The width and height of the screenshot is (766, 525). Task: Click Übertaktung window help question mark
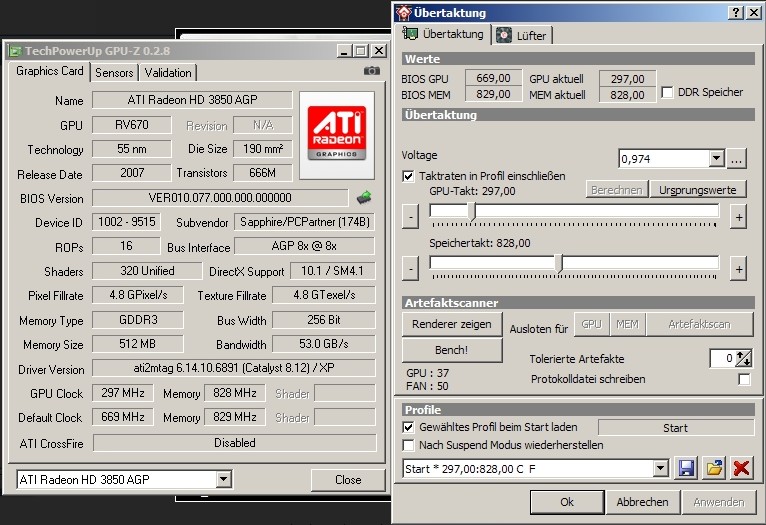point(737,13)
